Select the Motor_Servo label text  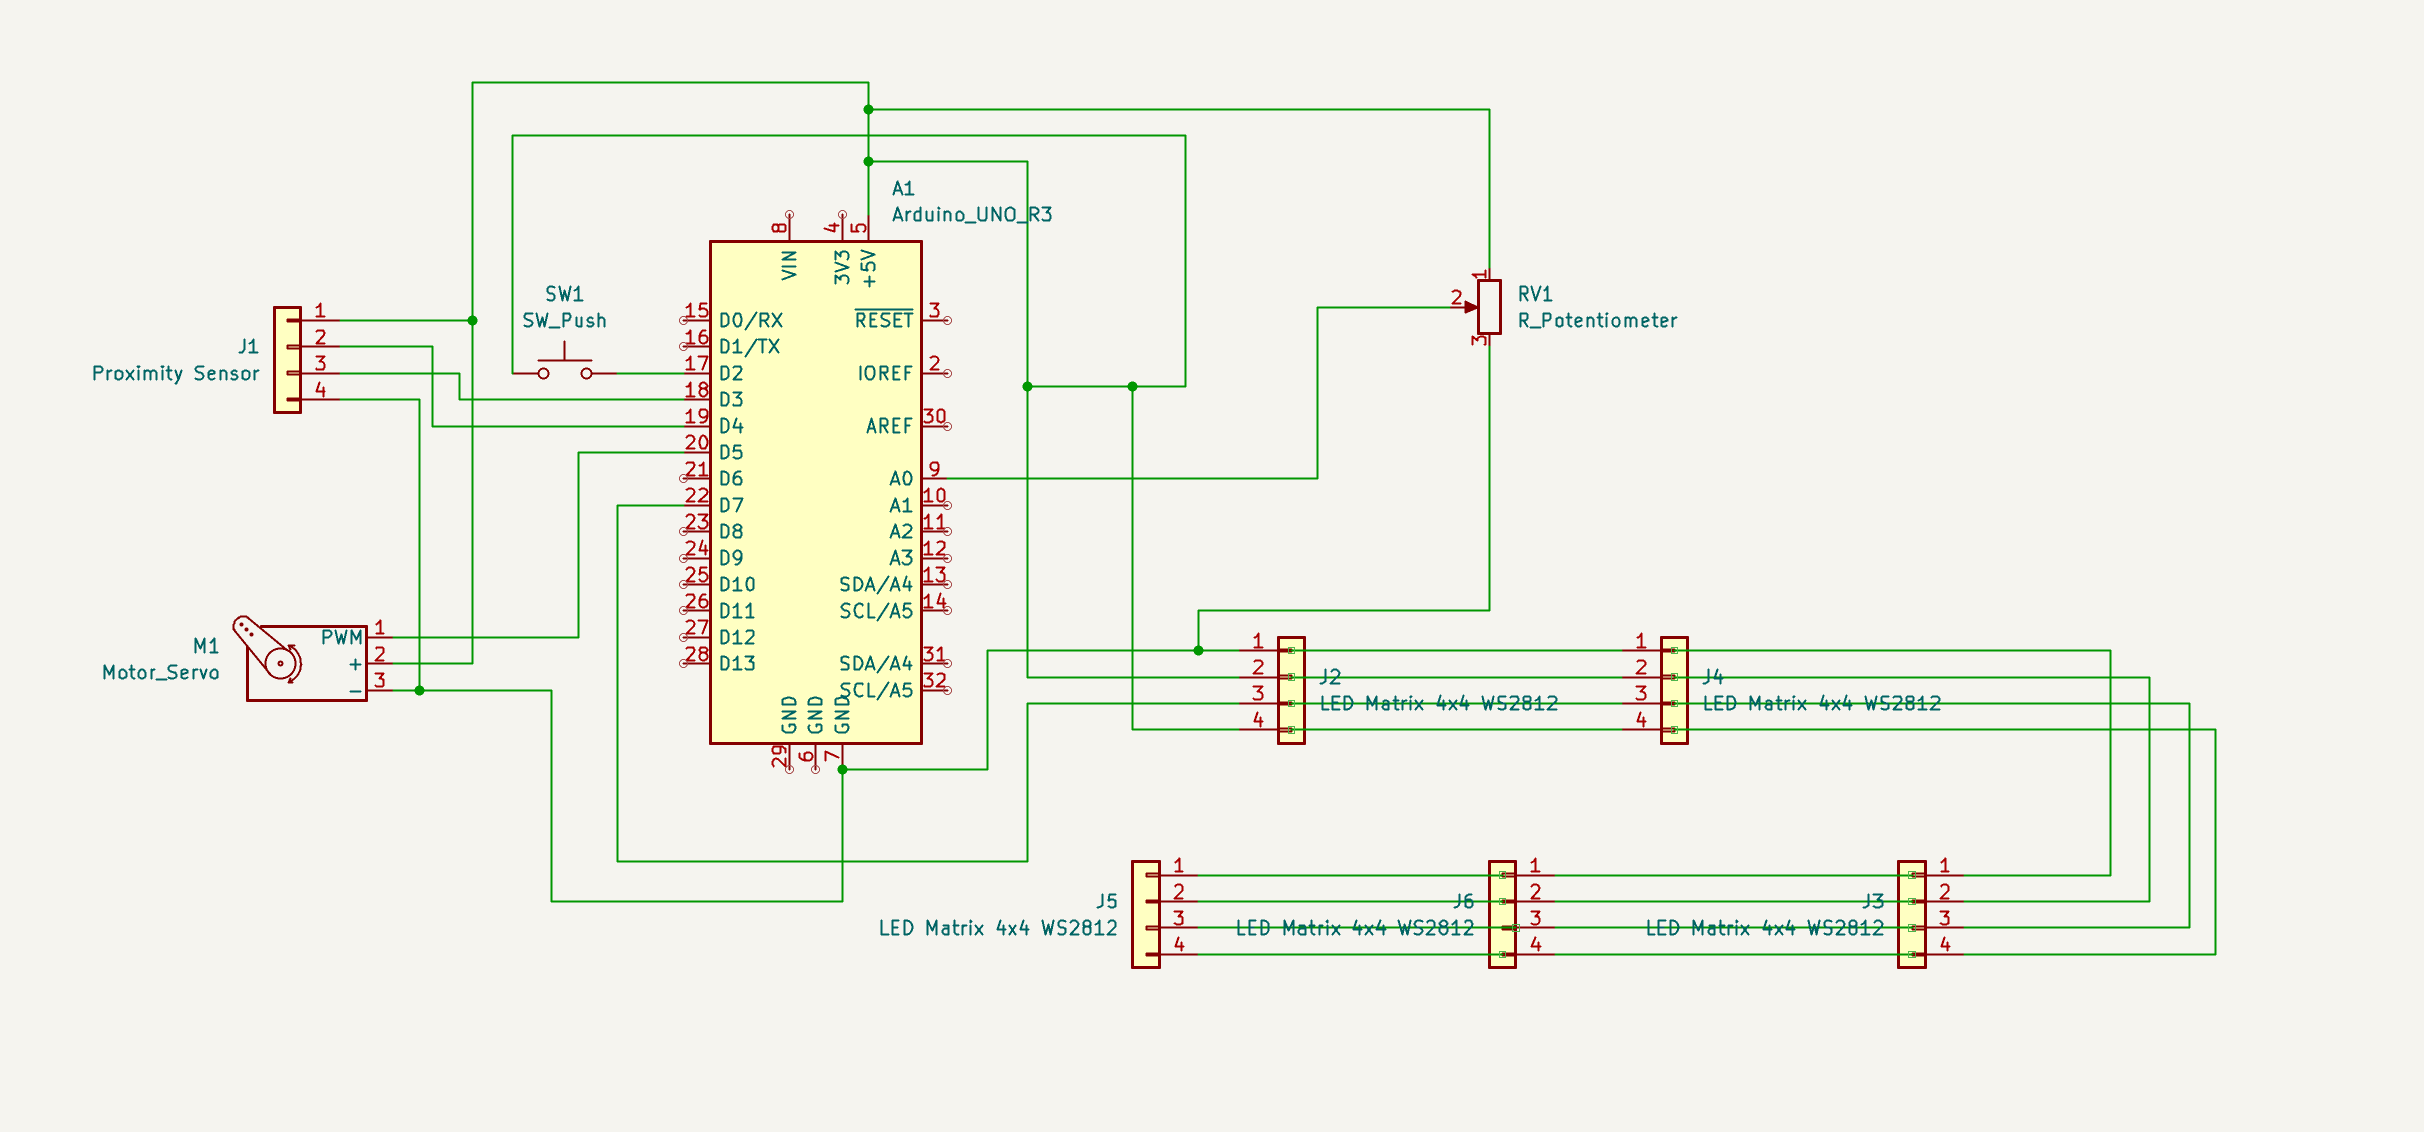(160, 673)
